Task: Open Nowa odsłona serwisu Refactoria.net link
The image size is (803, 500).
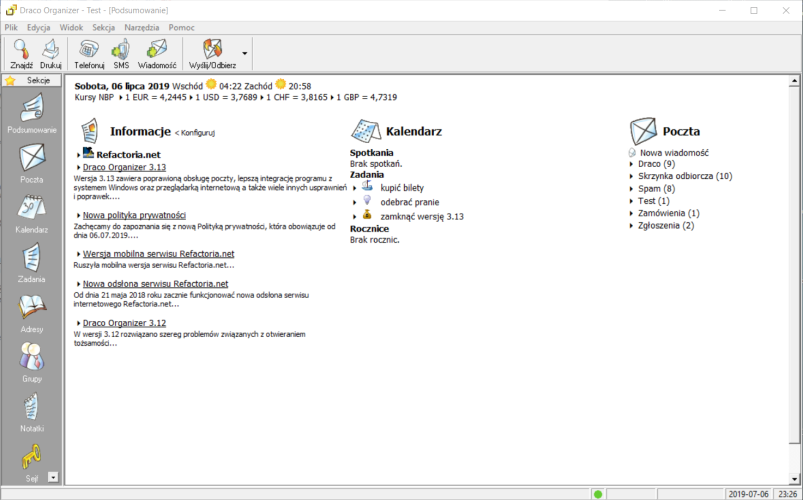Action: [x=156, y=283]
